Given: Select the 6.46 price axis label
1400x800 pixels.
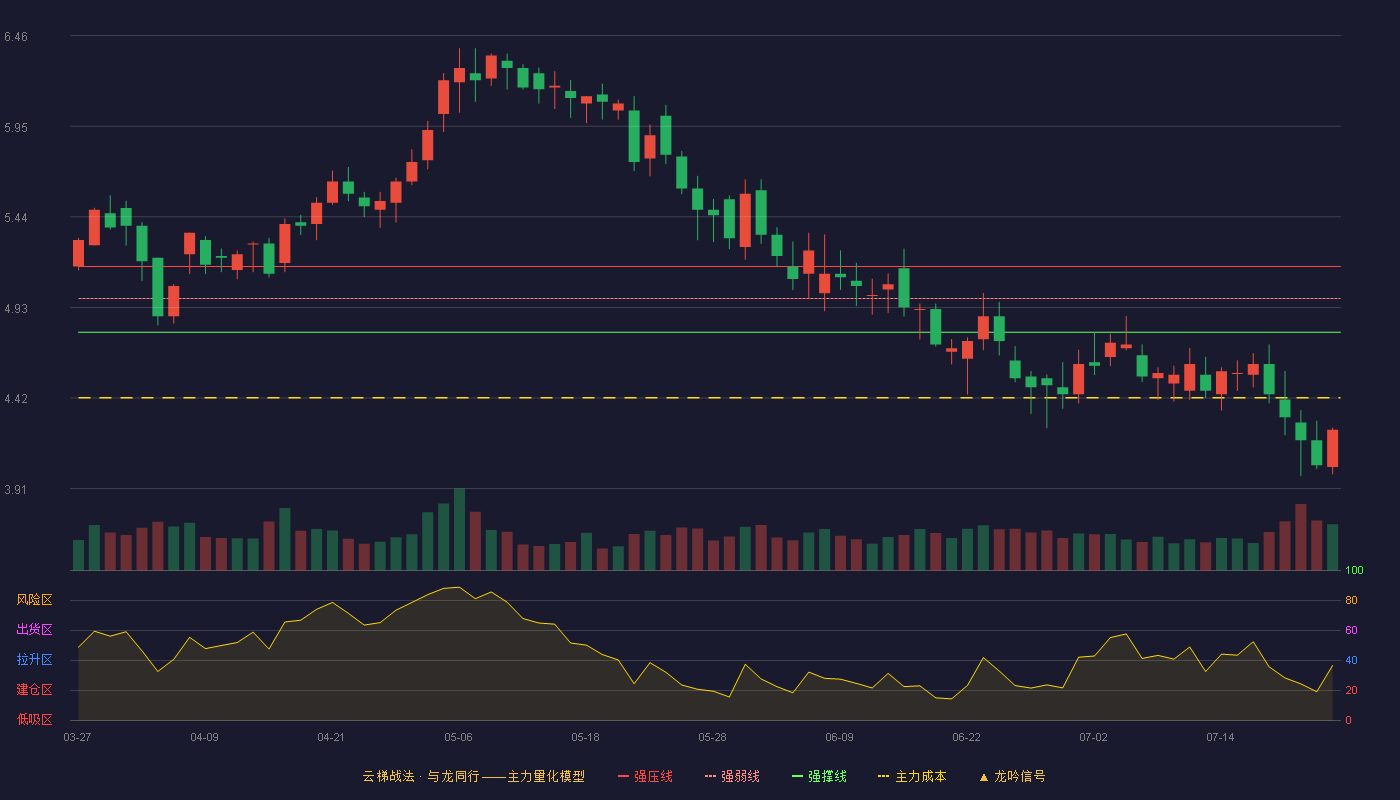Looking at the screenshot, I should click(x=16, y=37).
